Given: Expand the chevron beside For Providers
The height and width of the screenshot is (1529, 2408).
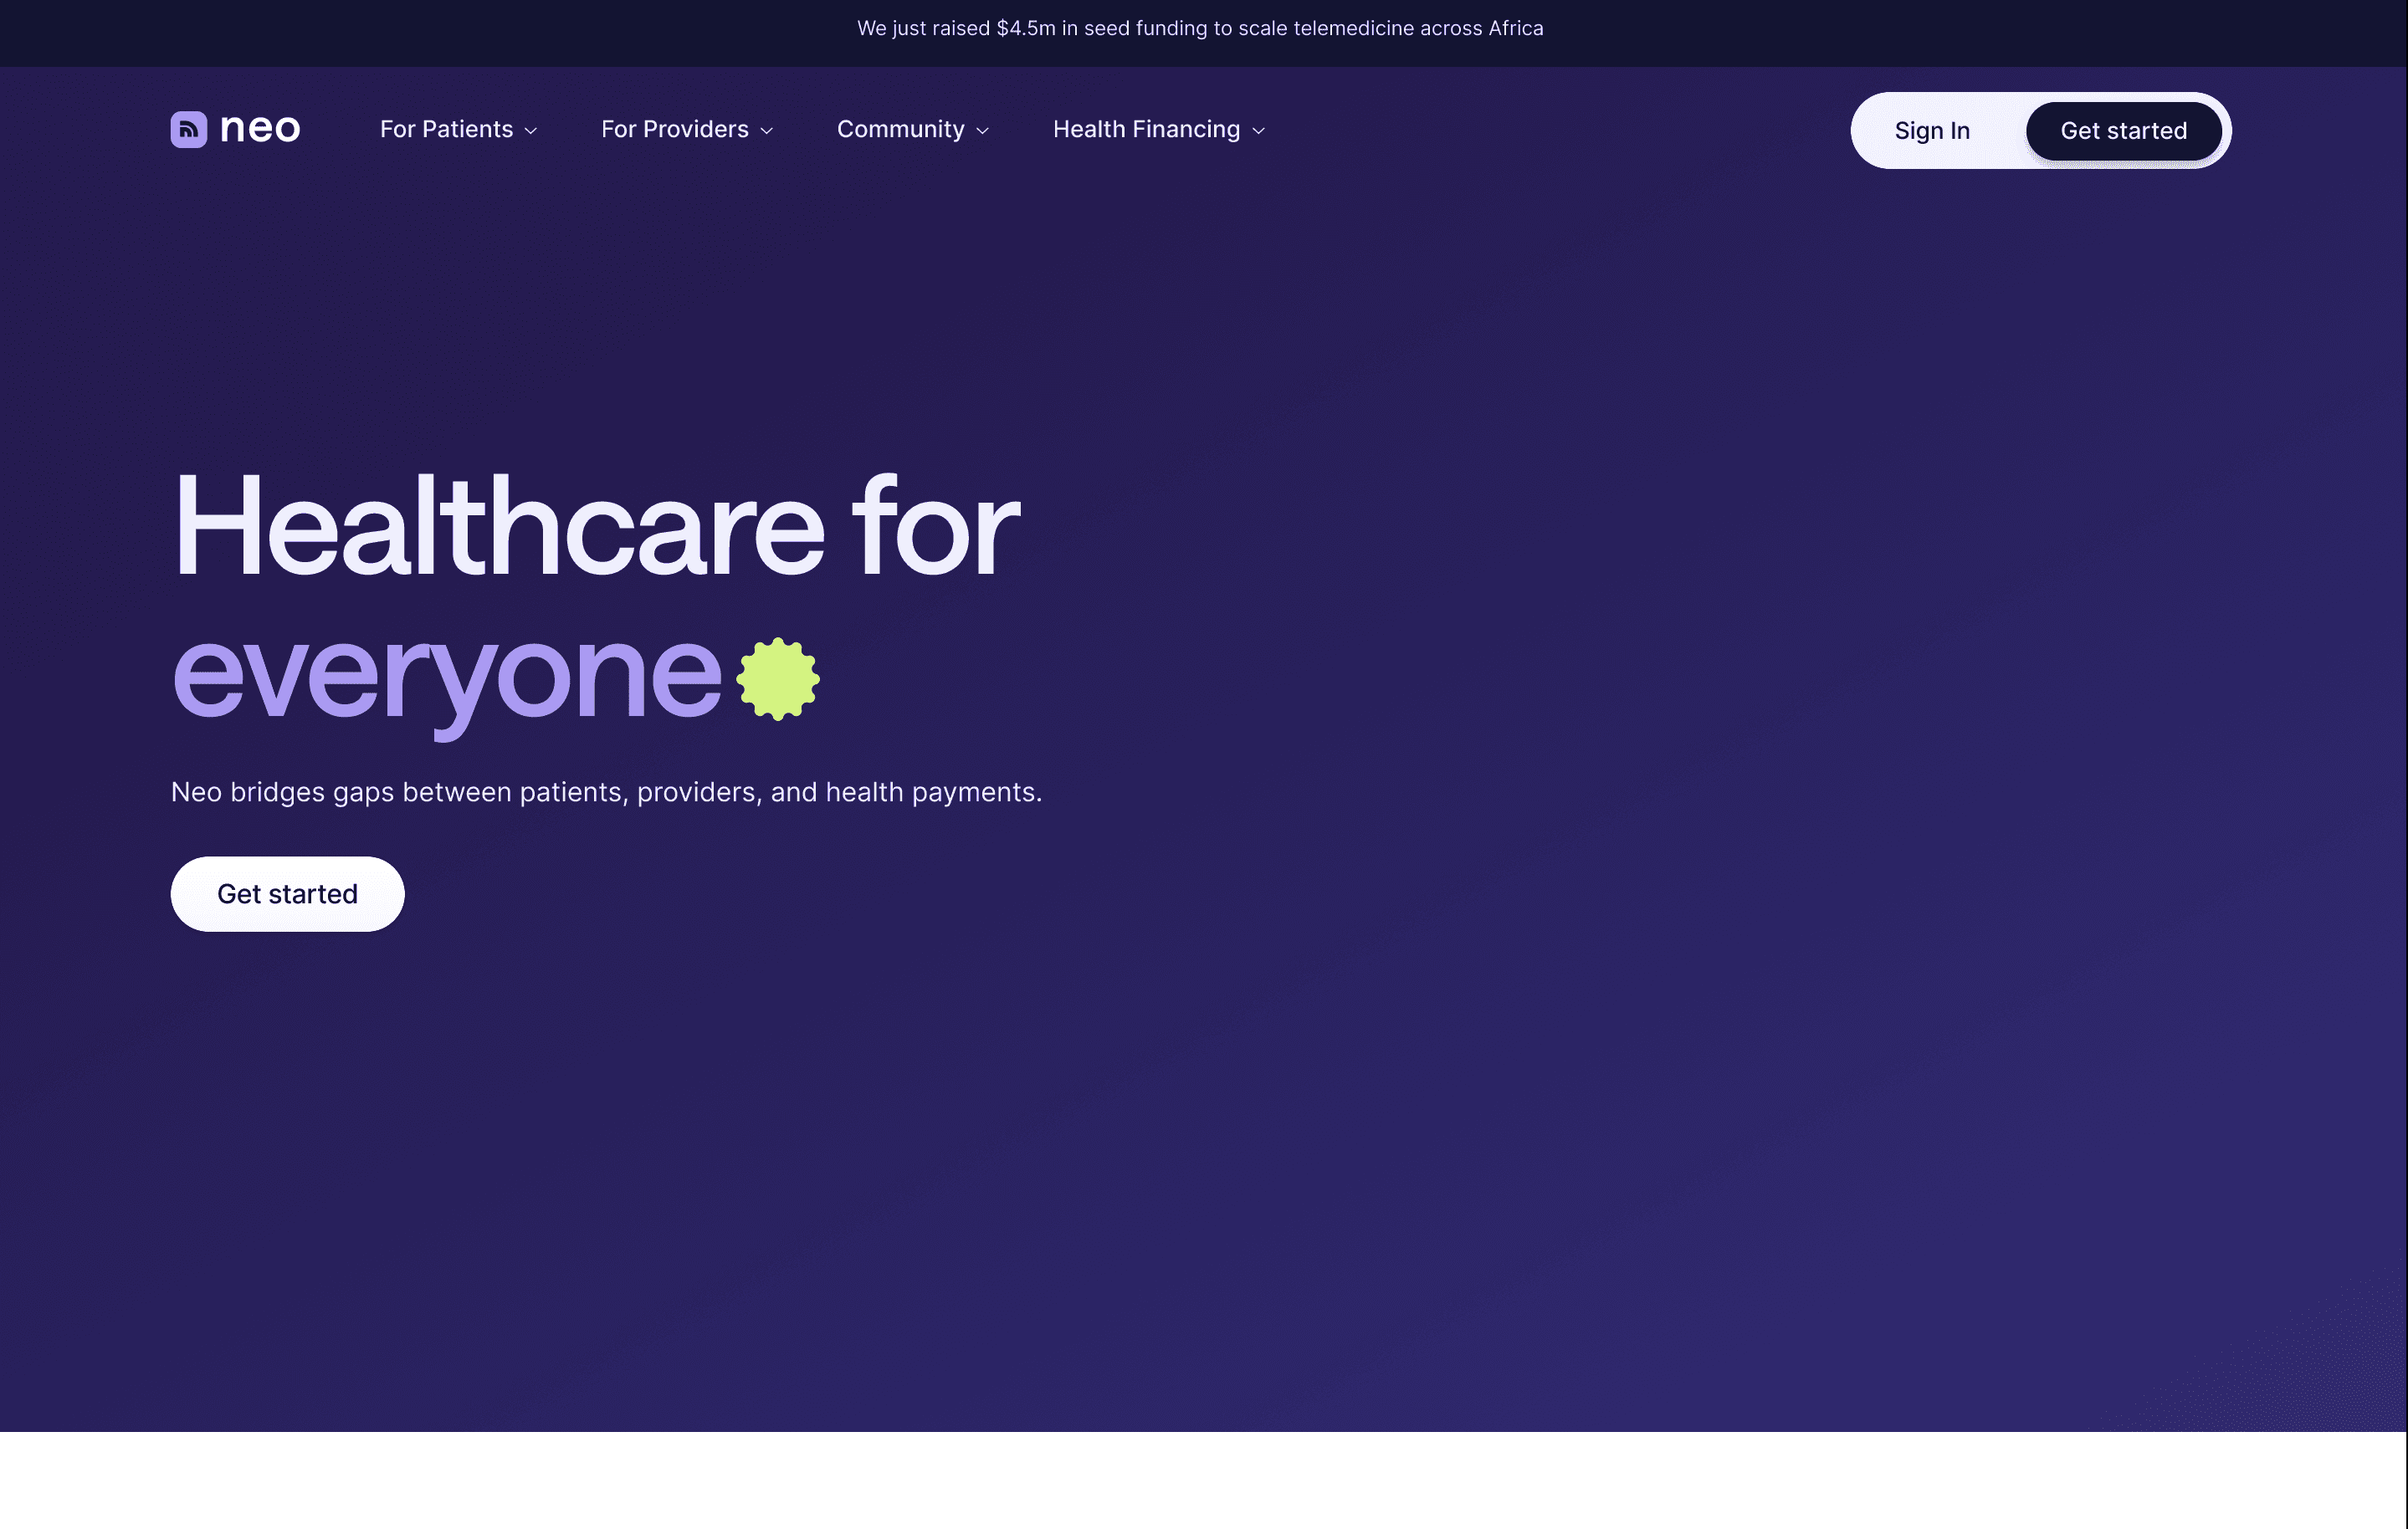Looking at the screenshot, I should [x=767, y=131].
